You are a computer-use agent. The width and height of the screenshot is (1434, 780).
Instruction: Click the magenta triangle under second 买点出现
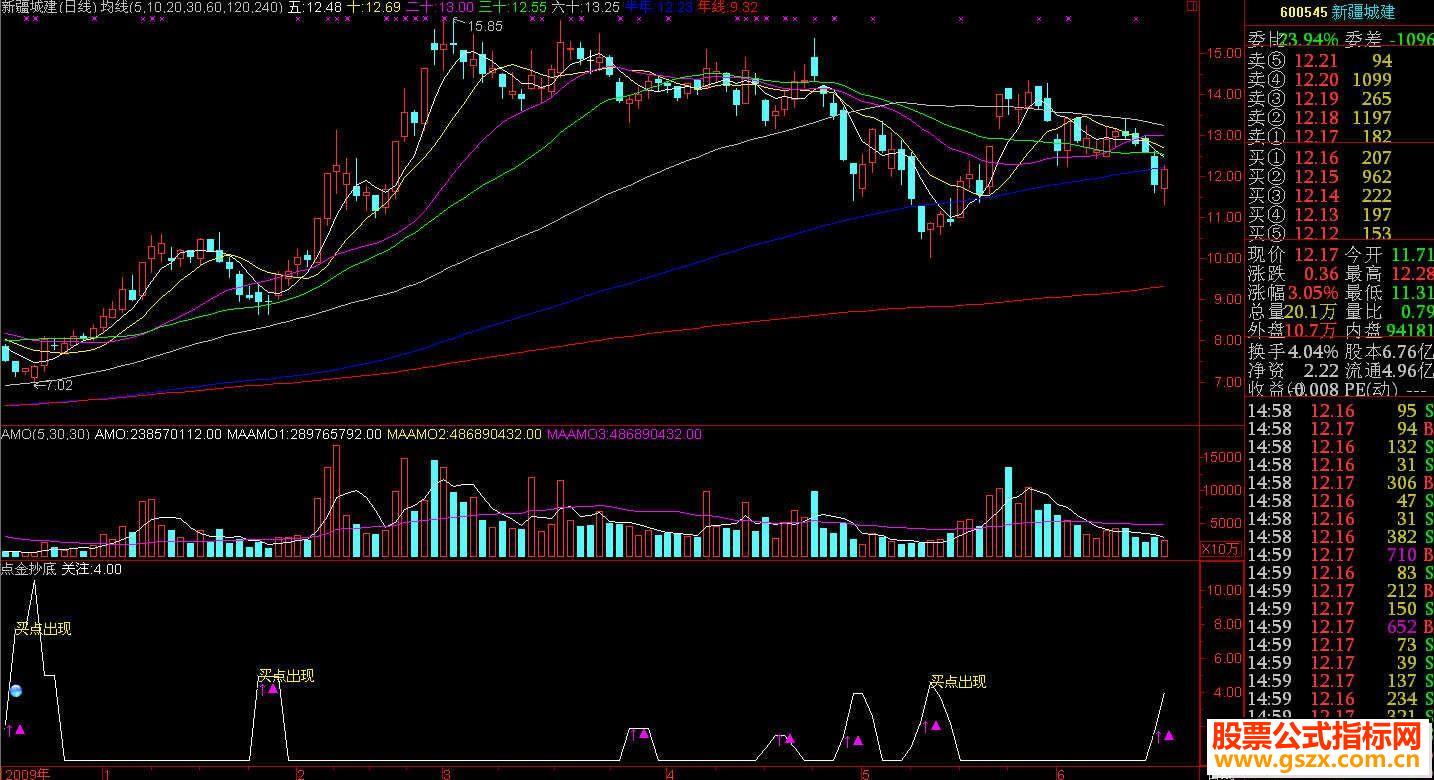pos(272,688)
